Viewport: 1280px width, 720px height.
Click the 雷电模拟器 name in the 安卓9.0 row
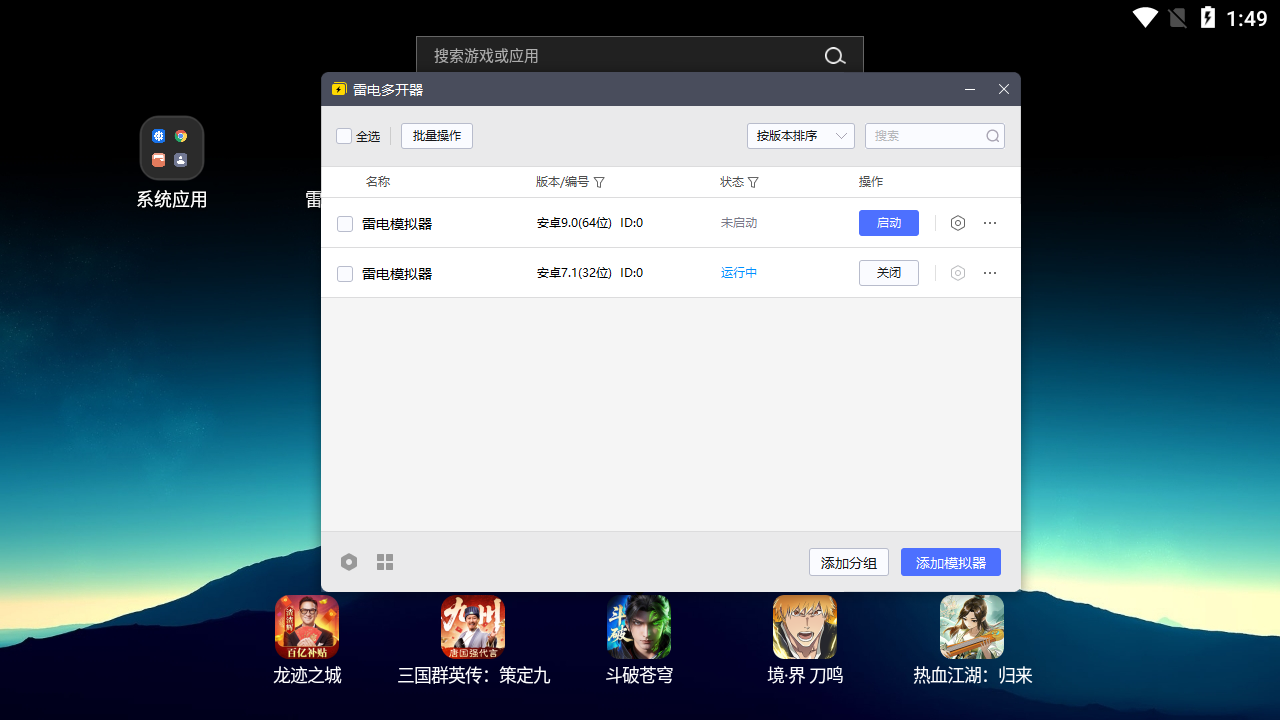click(397, 224)
